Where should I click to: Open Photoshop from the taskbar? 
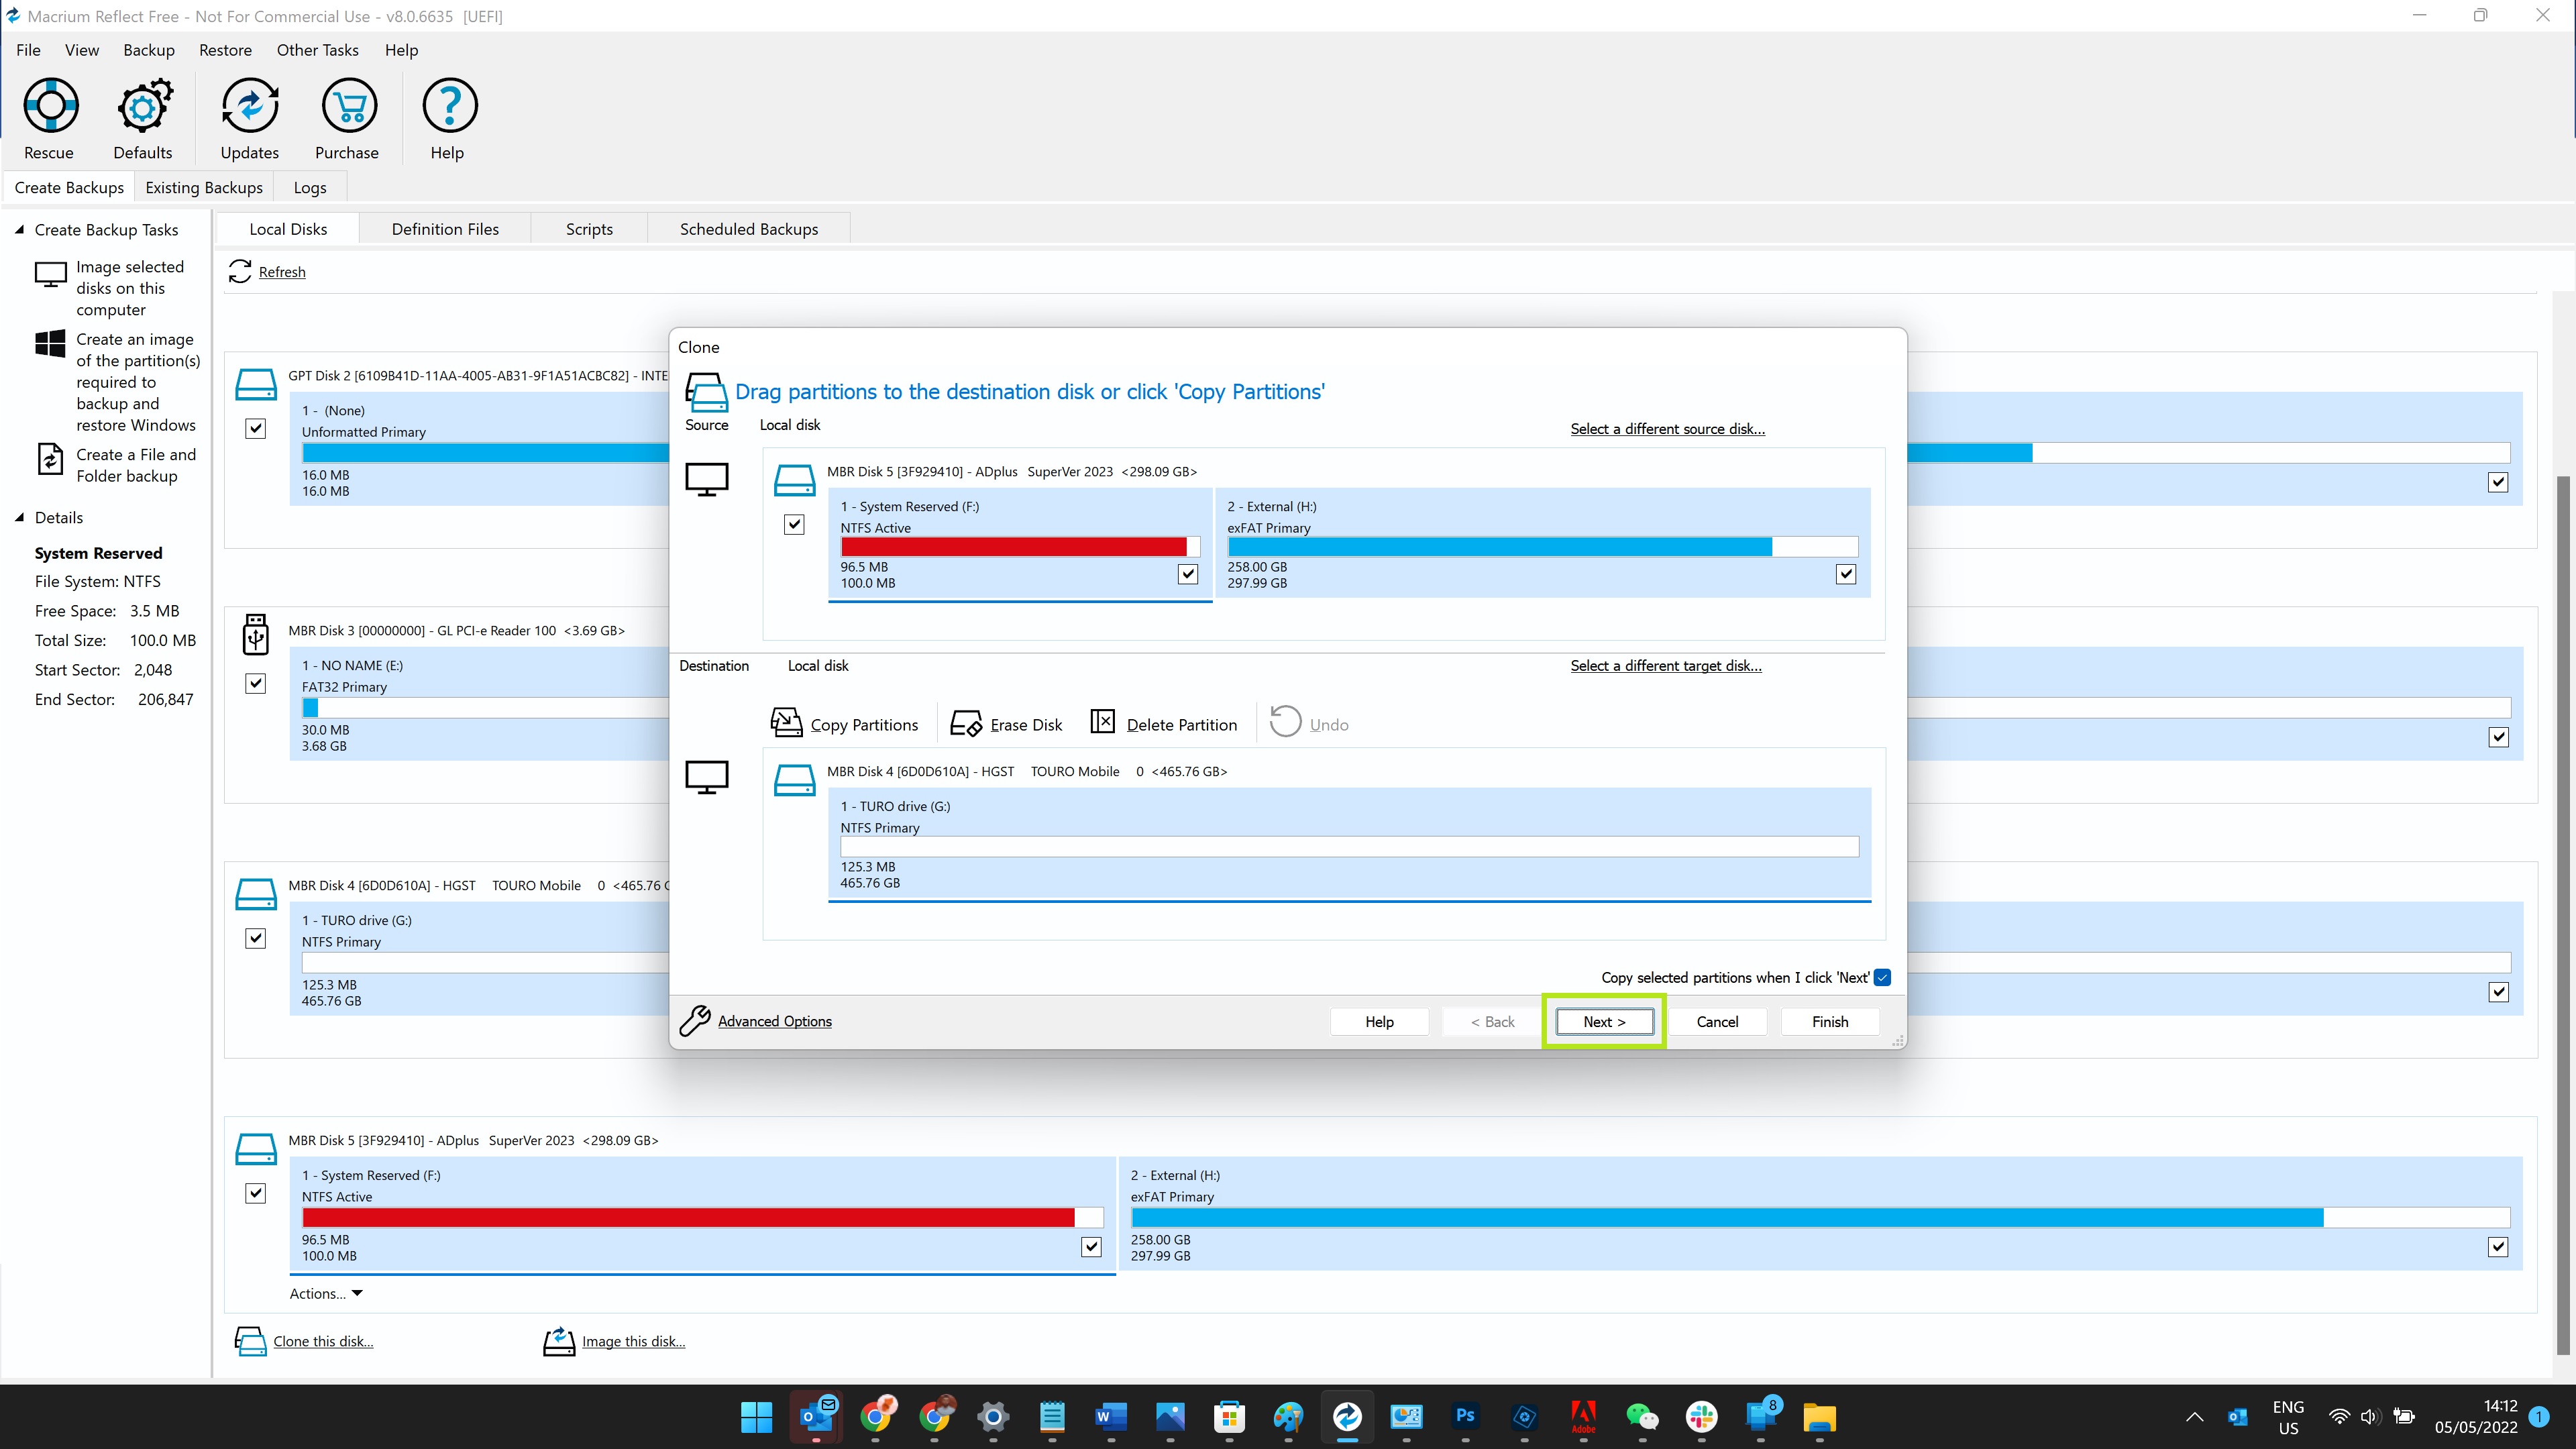tap(1465, 1416)
